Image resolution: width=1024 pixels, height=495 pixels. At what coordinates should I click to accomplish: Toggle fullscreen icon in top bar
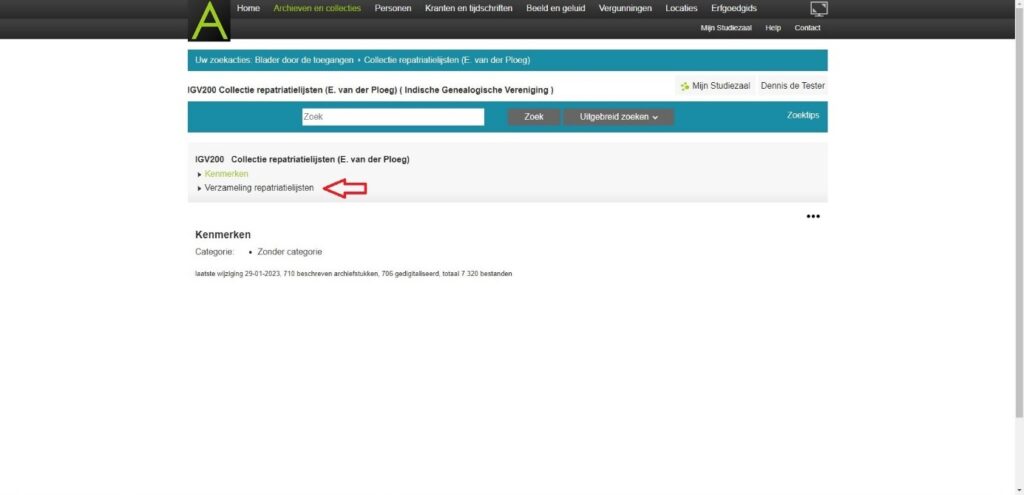click(x=818, y=9)
